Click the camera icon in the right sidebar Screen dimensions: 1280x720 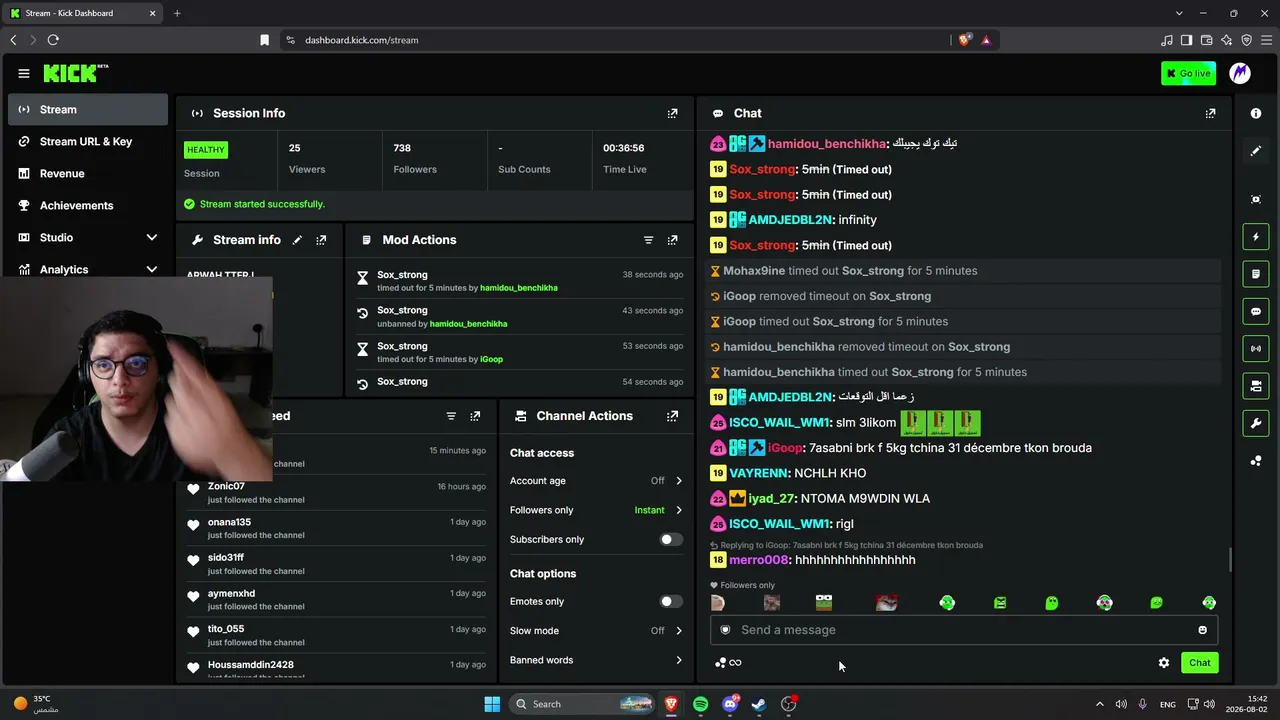click(x=1256, y=386)
